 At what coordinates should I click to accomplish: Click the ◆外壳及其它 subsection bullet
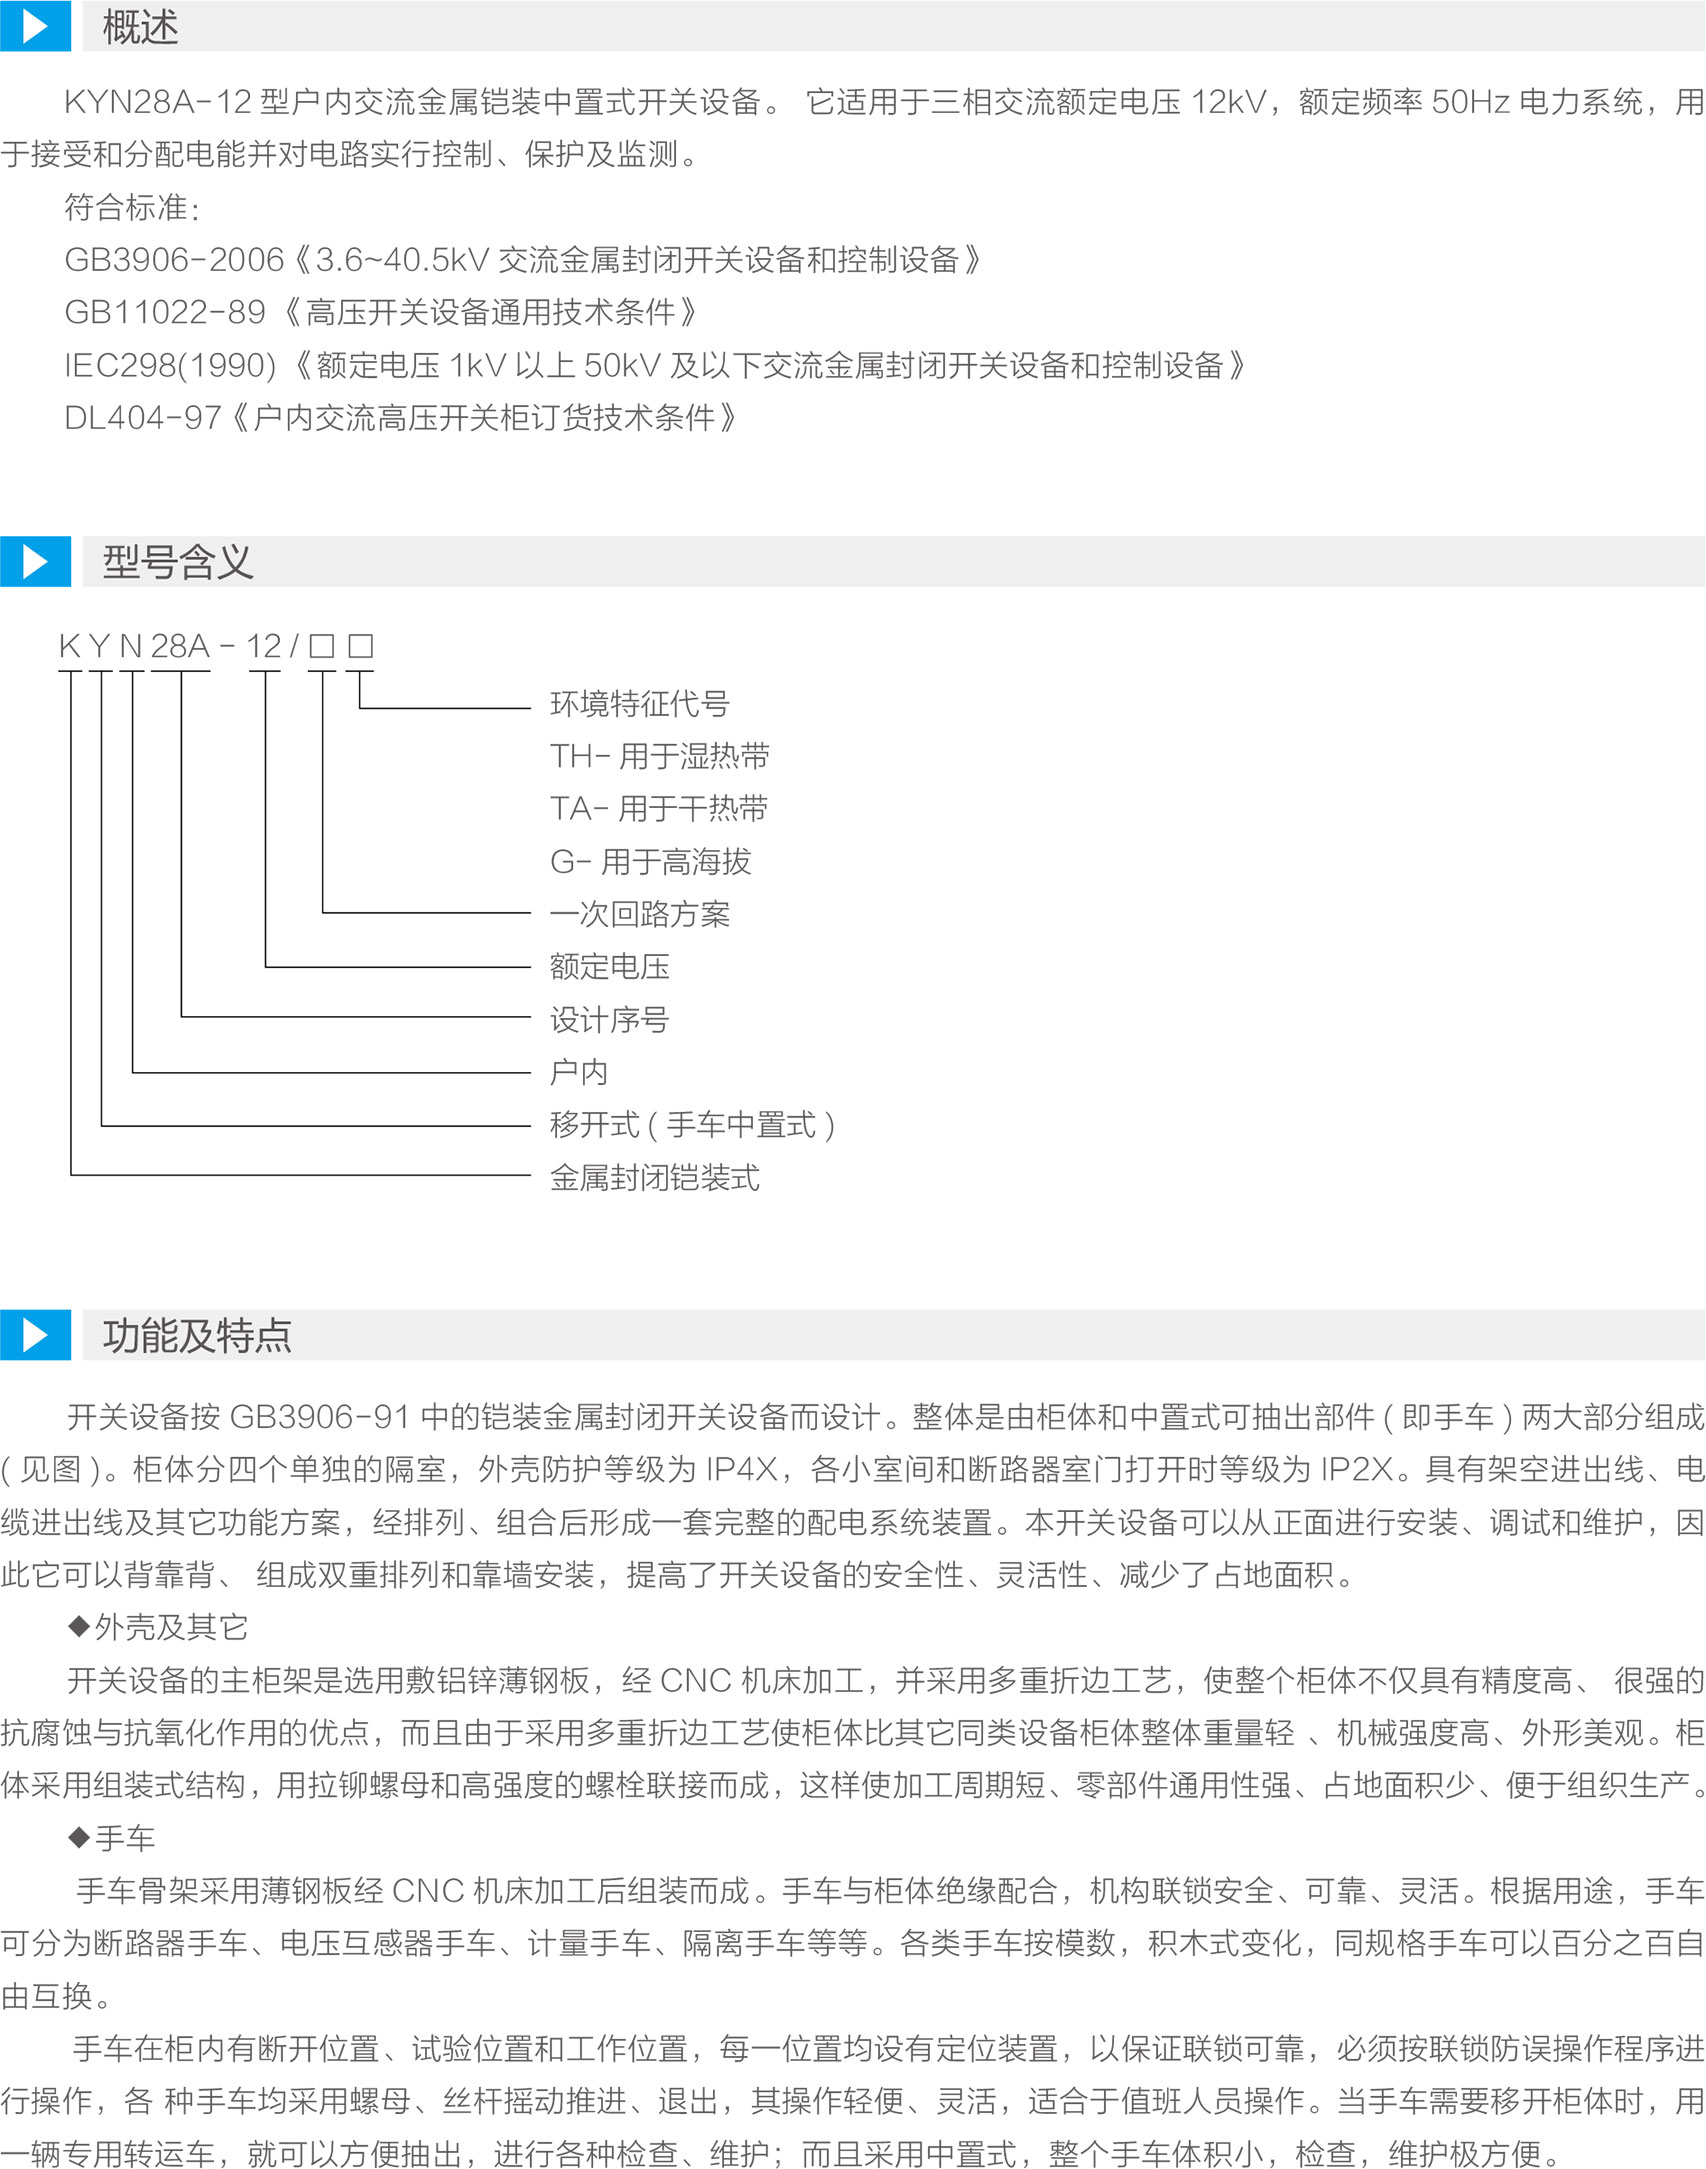pos(158,1627)
